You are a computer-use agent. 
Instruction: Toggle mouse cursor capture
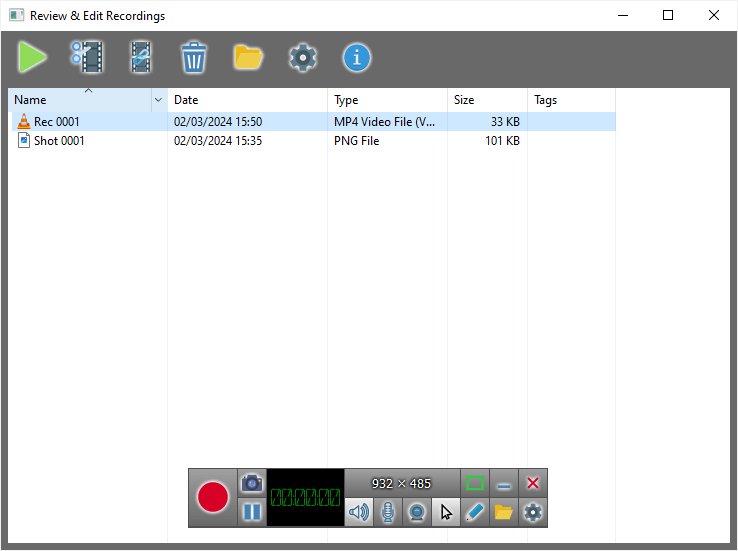click(x=446, y=512)
